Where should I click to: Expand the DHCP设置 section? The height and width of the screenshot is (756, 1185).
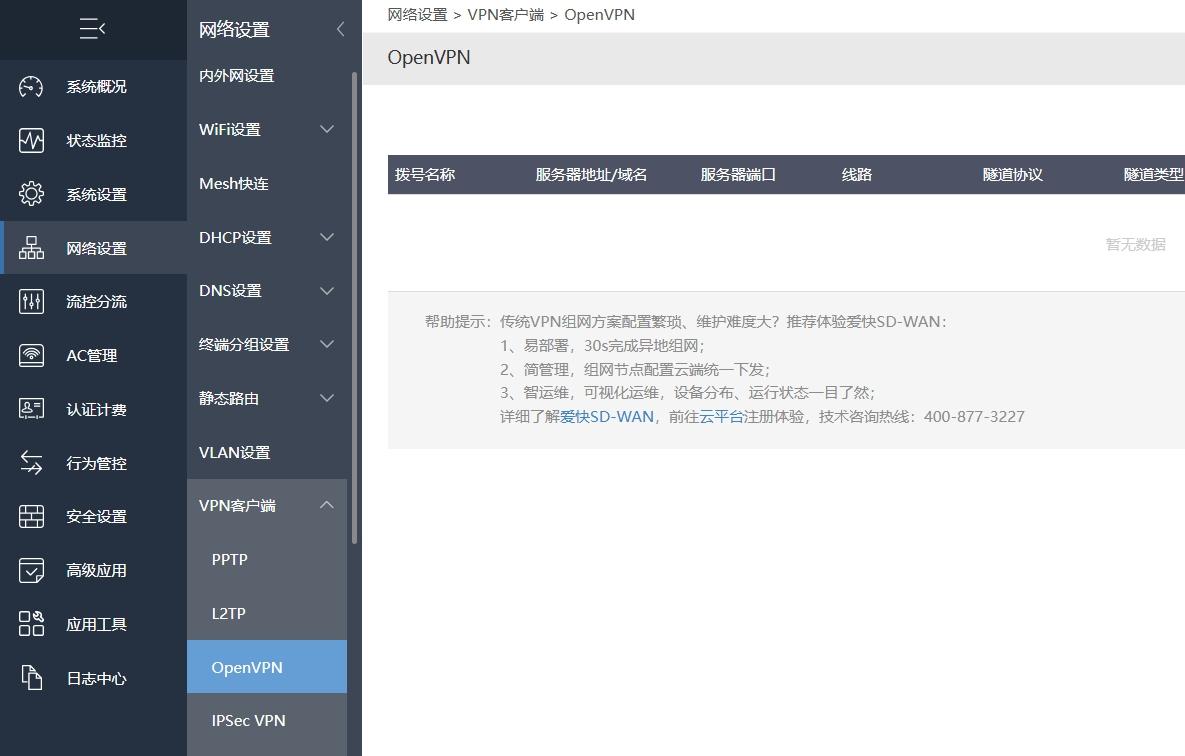pos(326,237)
